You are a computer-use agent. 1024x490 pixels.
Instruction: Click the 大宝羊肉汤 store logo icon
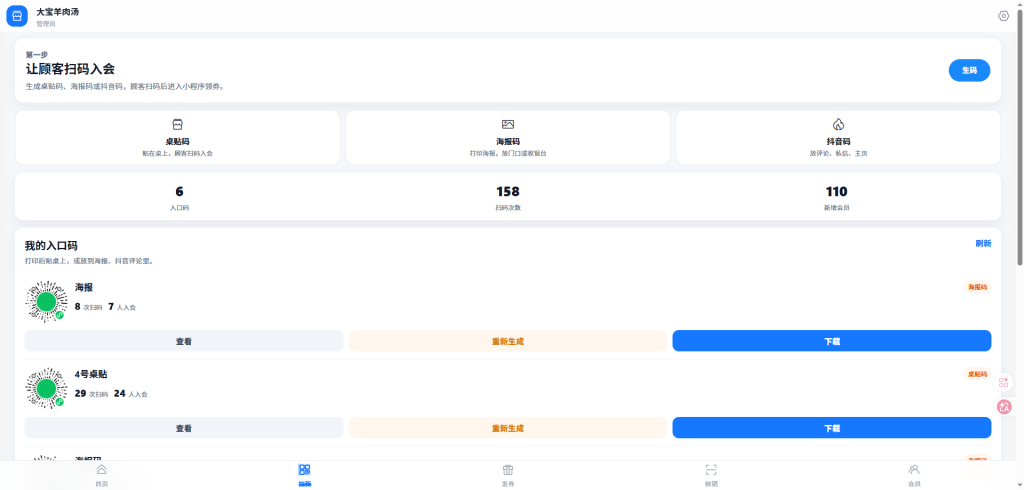(x=17, y=16)
